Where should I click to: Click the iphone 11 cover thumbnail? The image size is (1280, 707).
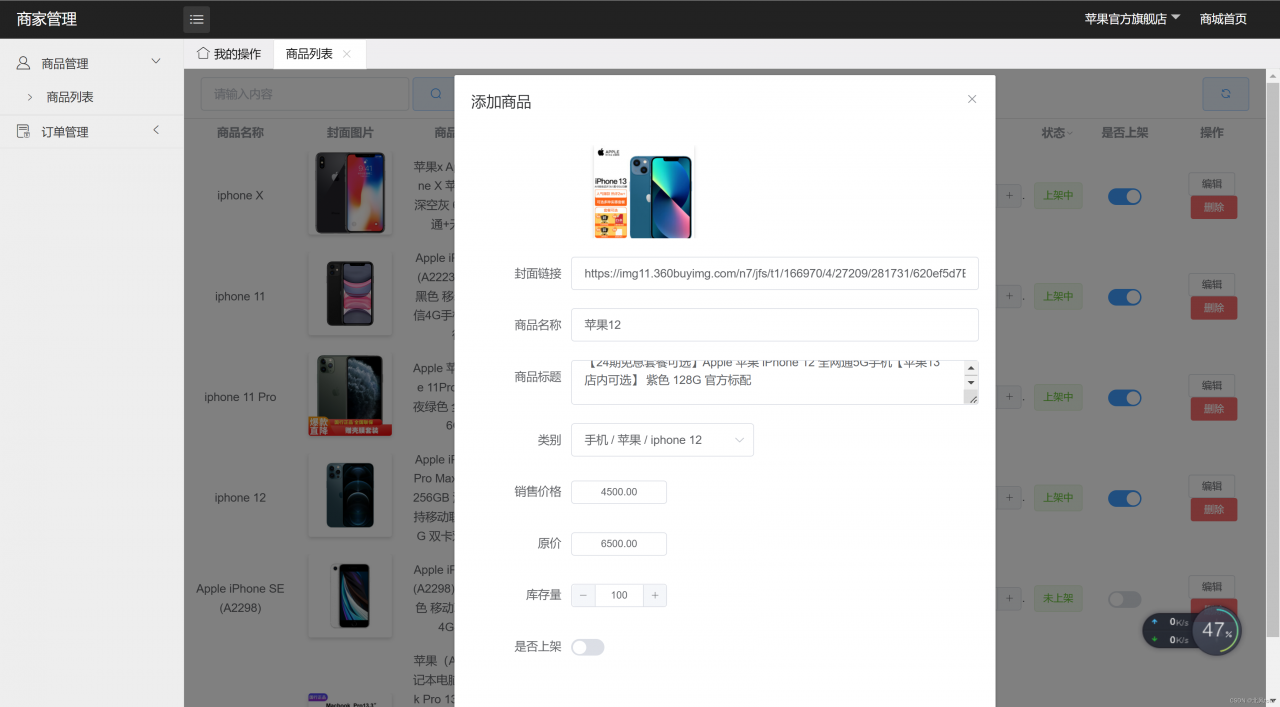tap(350, 294)
